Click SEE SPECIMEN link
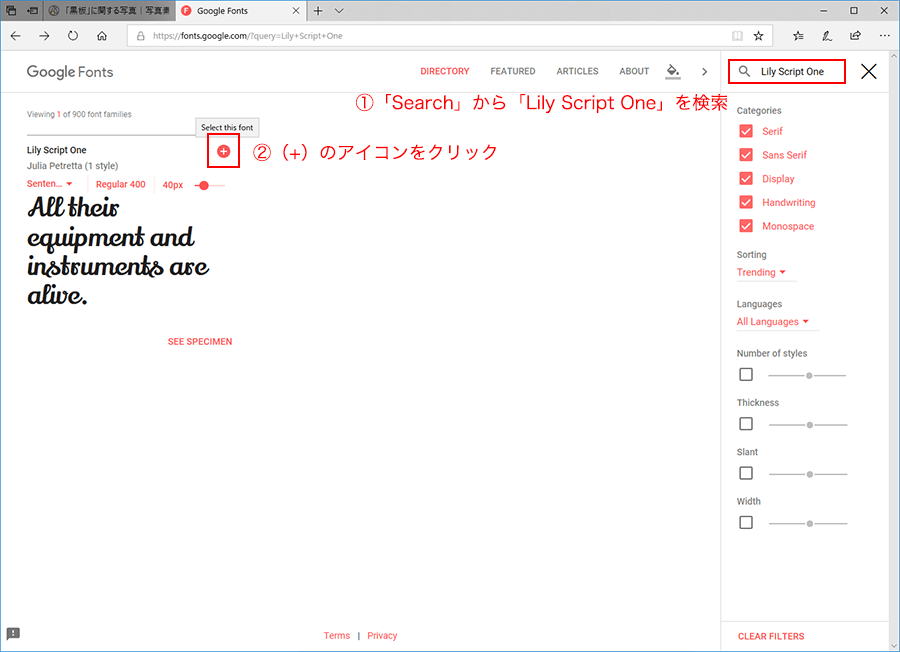The image size is (900, 652). [200, 341]
